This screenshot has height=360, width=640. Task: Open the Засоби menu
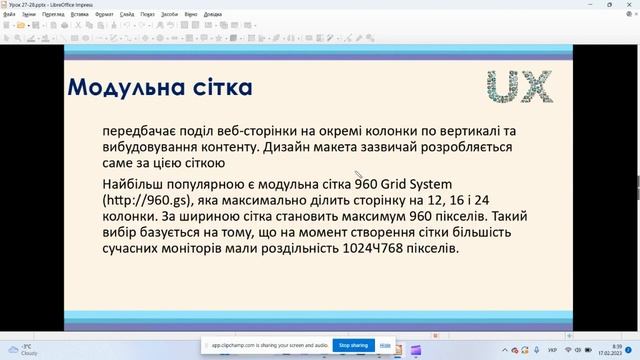tap(169, 14)
